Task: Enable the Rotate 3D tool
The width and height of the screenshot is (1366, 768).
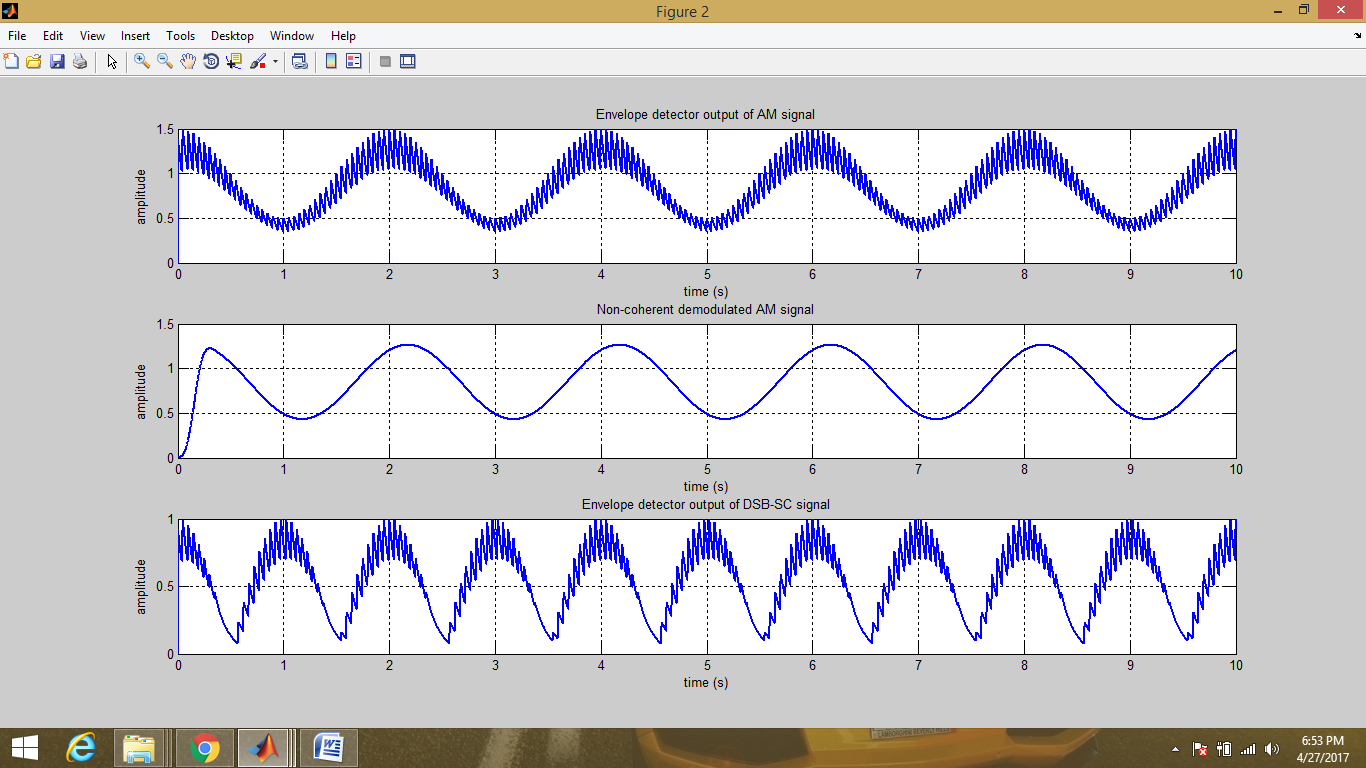Action: pyautogui.click(x=211, y=61)
